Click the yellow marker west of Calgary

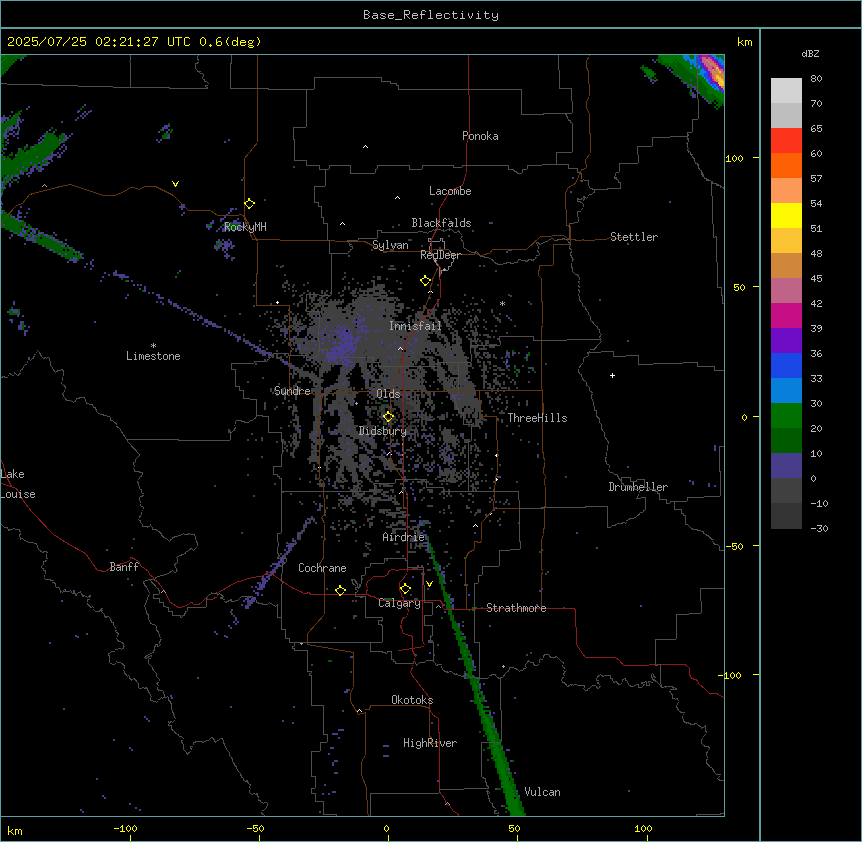tap(340, 590)
